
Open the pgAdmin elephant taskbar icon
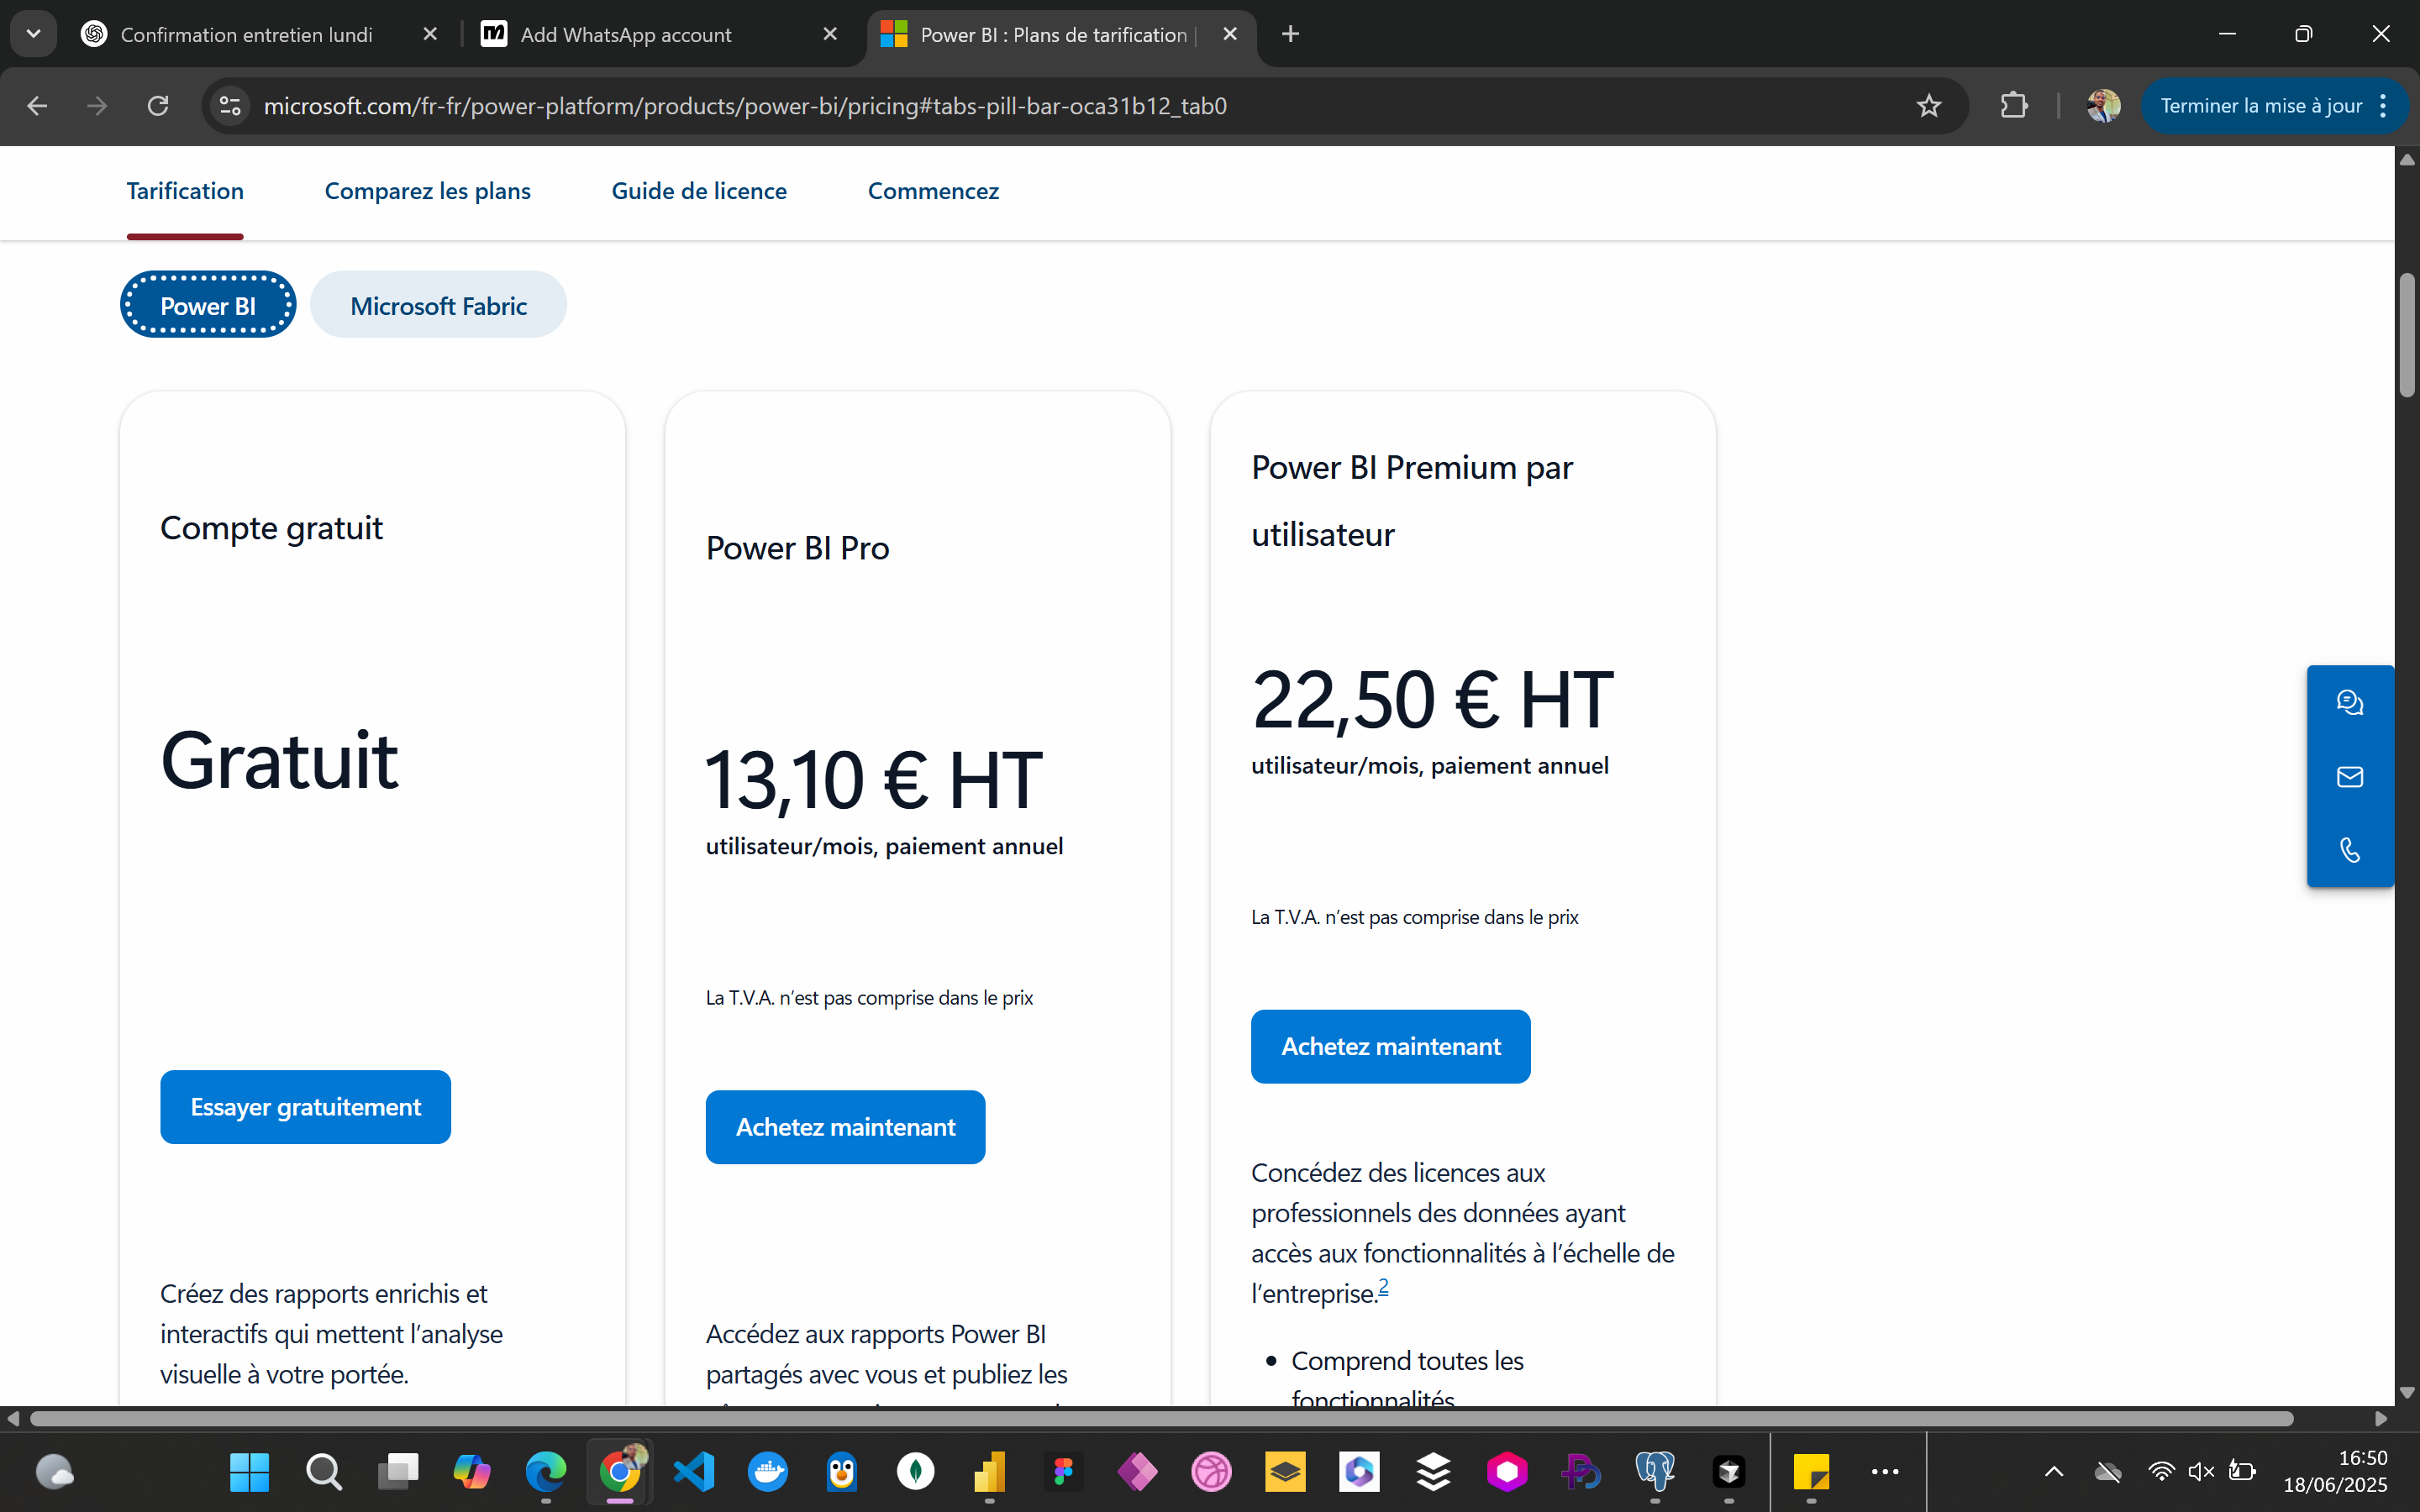pos(1655,1471)
